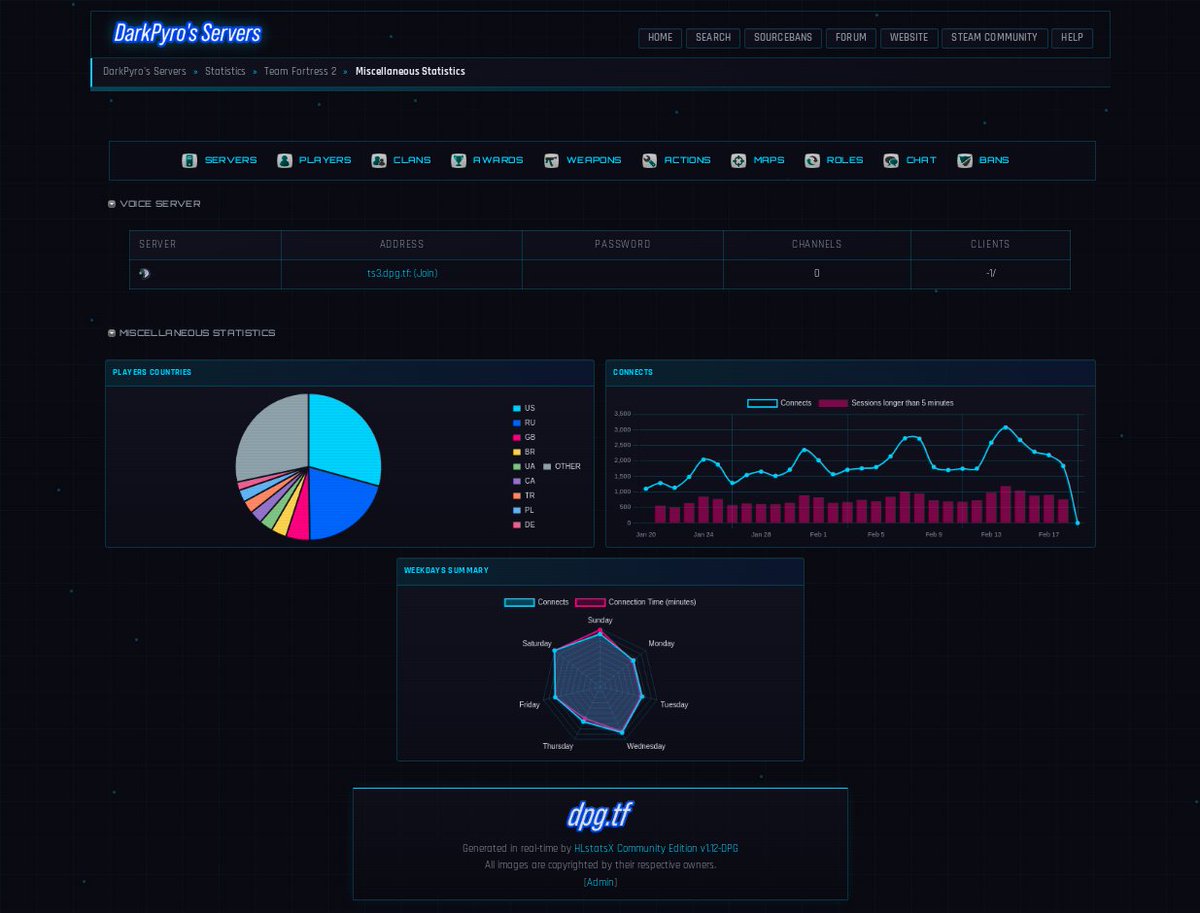Open SourceBans from the header
This screenshot has width=1200, height=913.
[x=783, y=38]
